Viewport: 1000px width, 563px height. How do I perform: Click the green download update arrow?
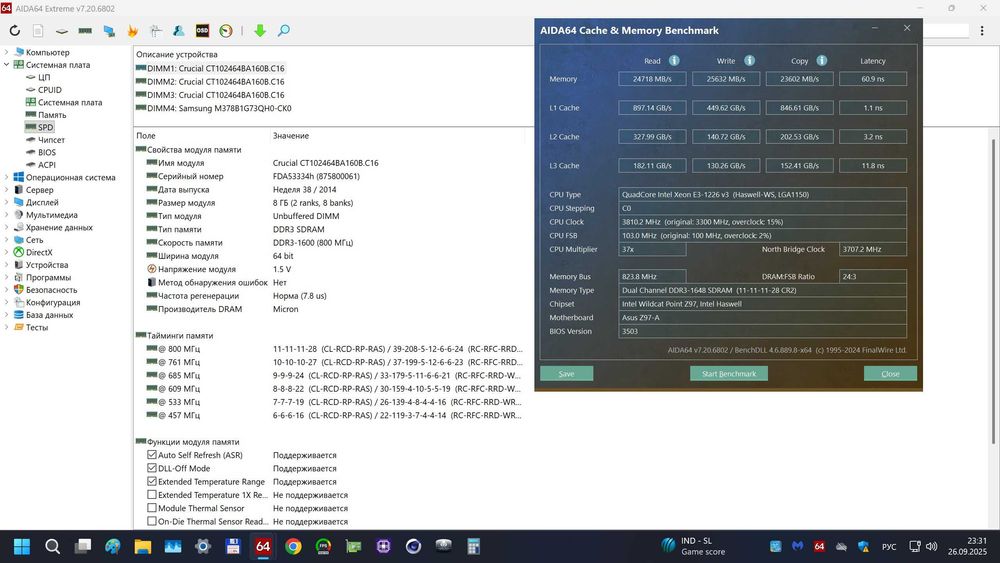(260, 31)
